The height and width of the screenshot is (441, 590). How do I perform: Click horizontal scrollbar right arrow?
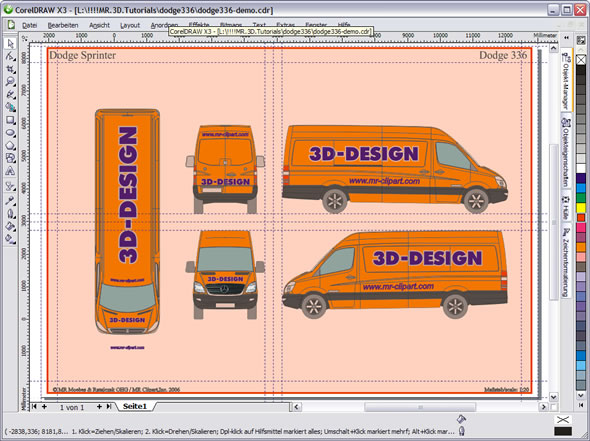(x=543, y=407)
